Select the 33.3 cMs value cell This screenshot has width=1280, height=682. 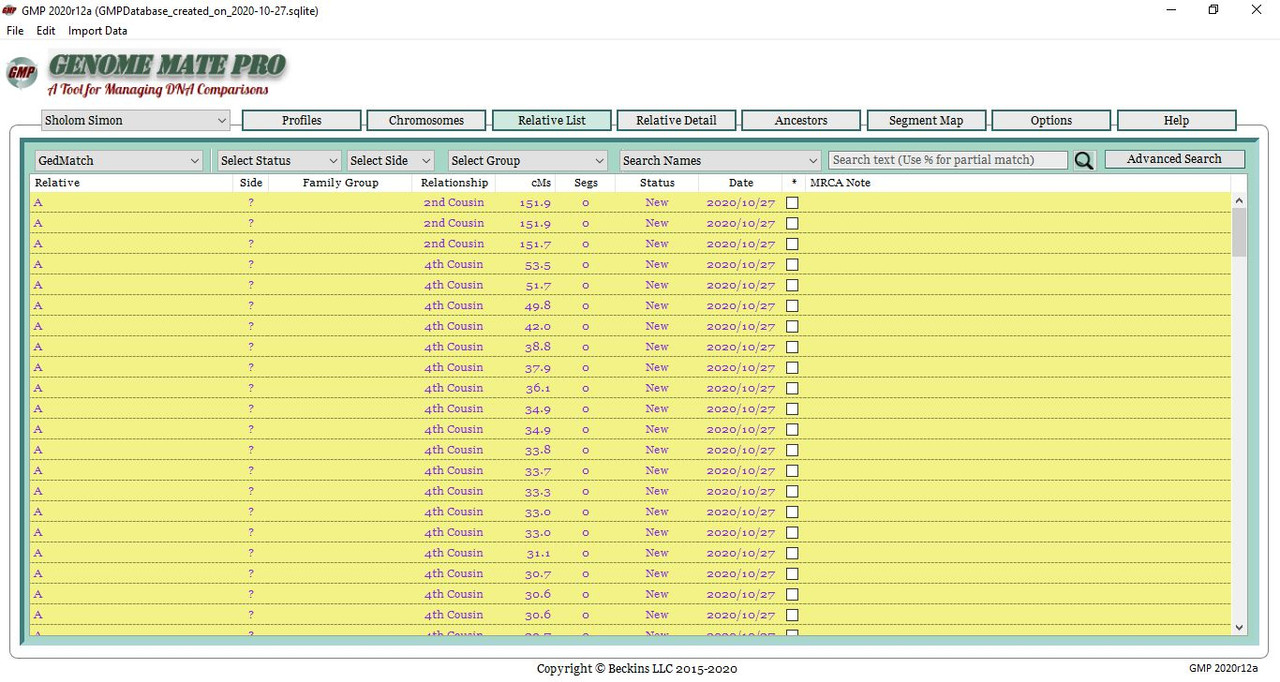point(538,491)
